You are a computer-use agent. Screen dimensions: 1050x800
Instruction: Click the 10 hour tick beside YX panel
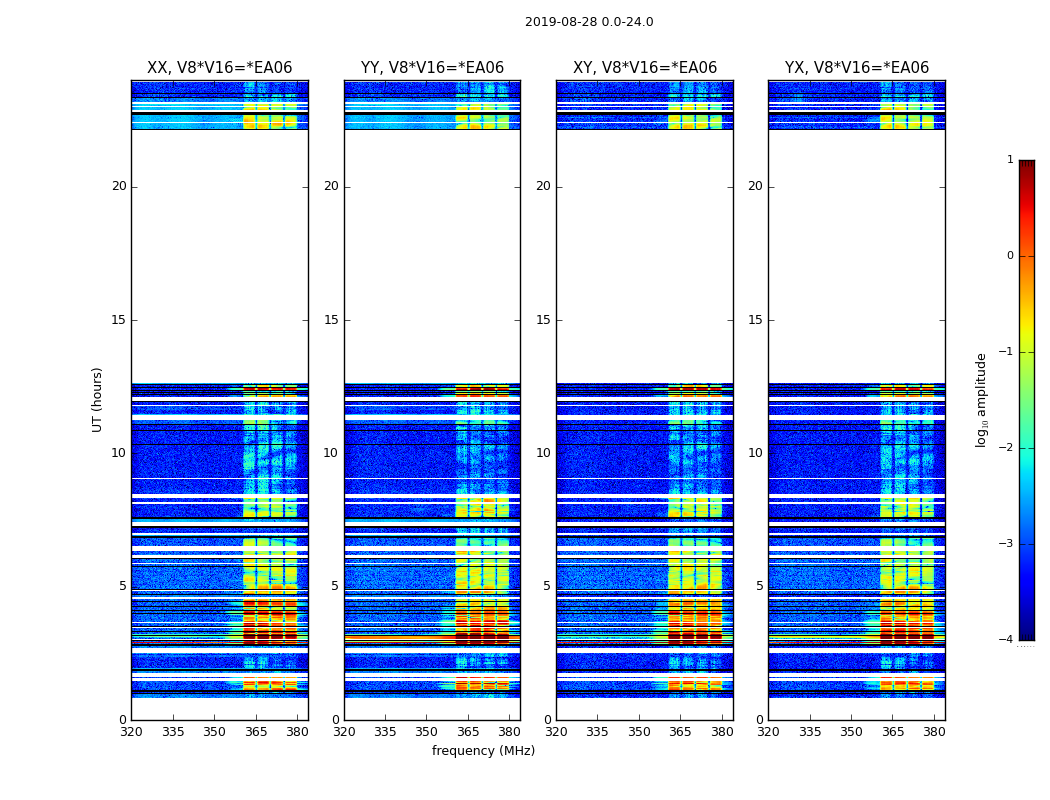pos(755,453)
